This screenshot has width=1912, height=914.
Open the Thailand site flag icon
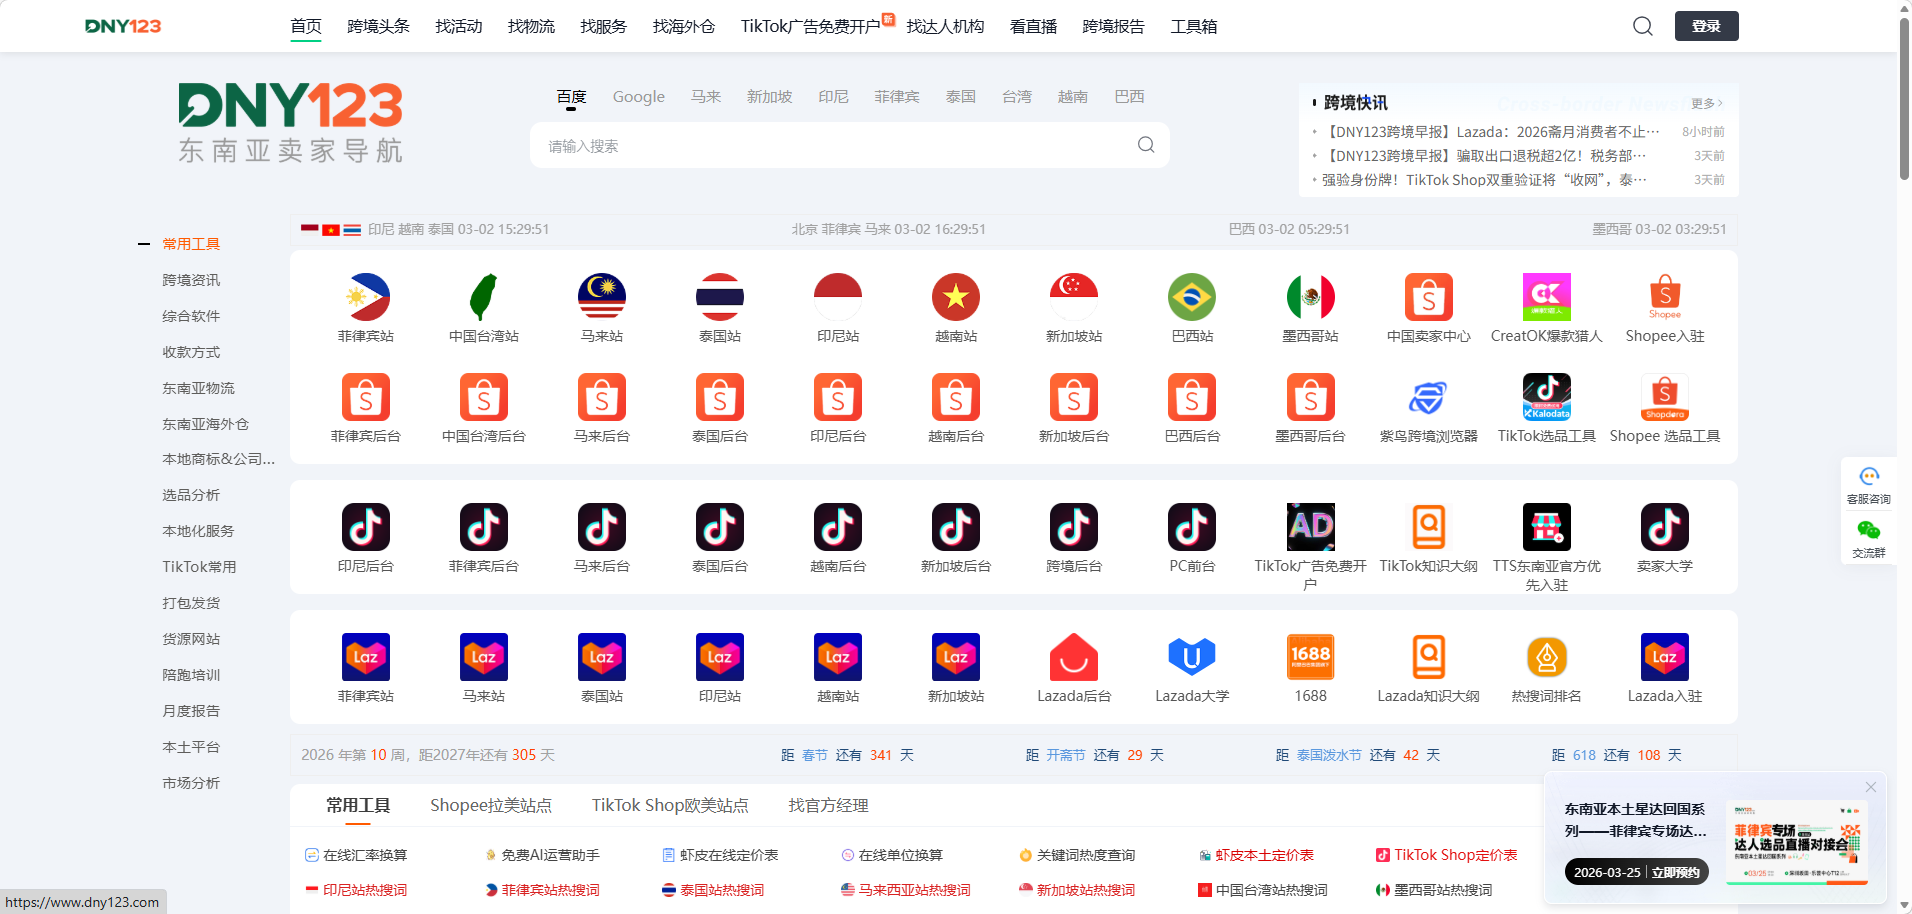(x=720, y=297)
